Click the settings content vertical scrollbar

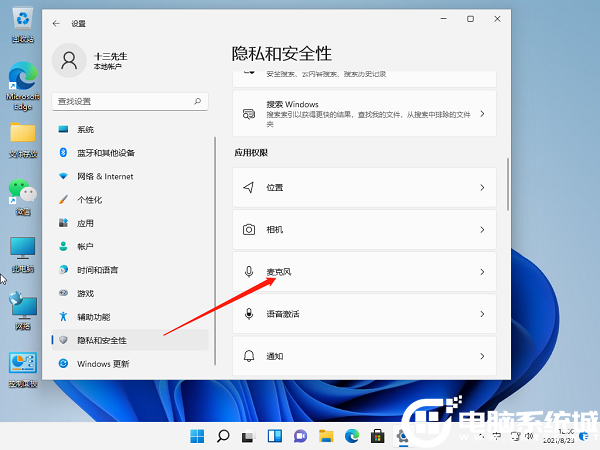pyautogui.click(x=508, y=184)
